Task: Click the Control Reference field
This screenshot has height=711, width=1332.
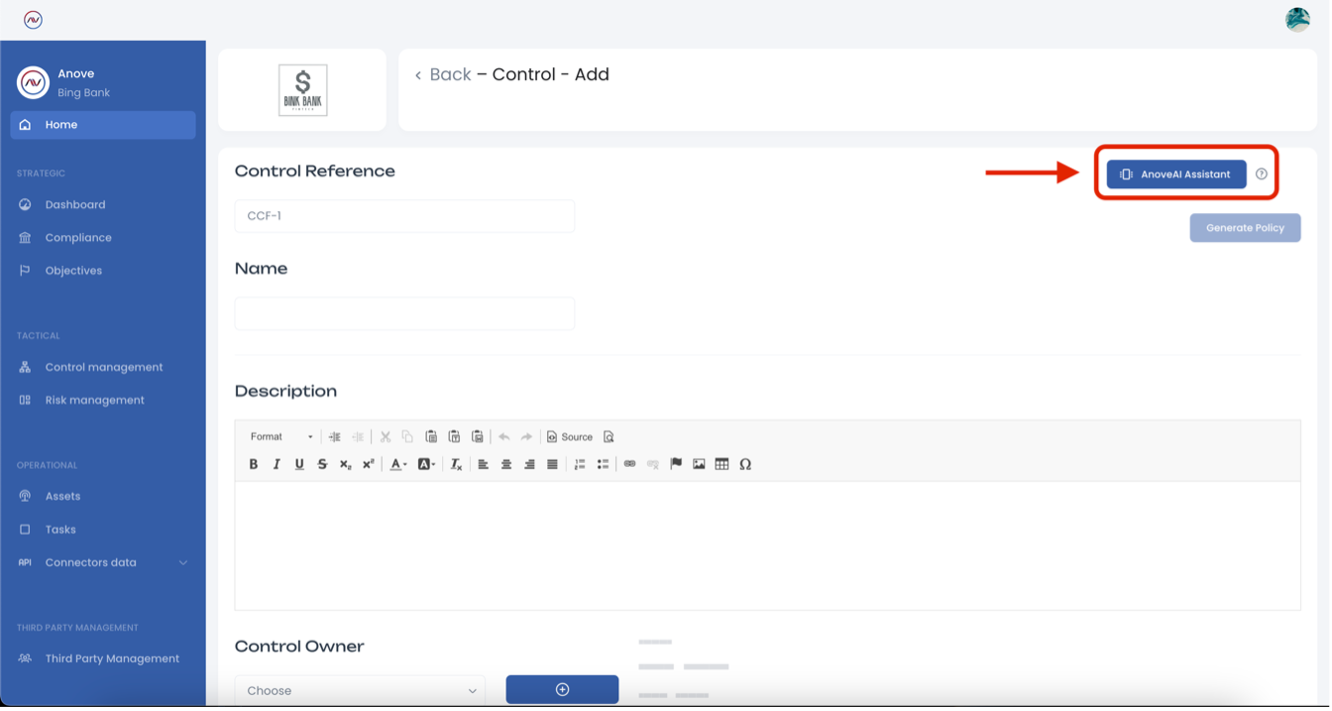Action: [405, 216]
